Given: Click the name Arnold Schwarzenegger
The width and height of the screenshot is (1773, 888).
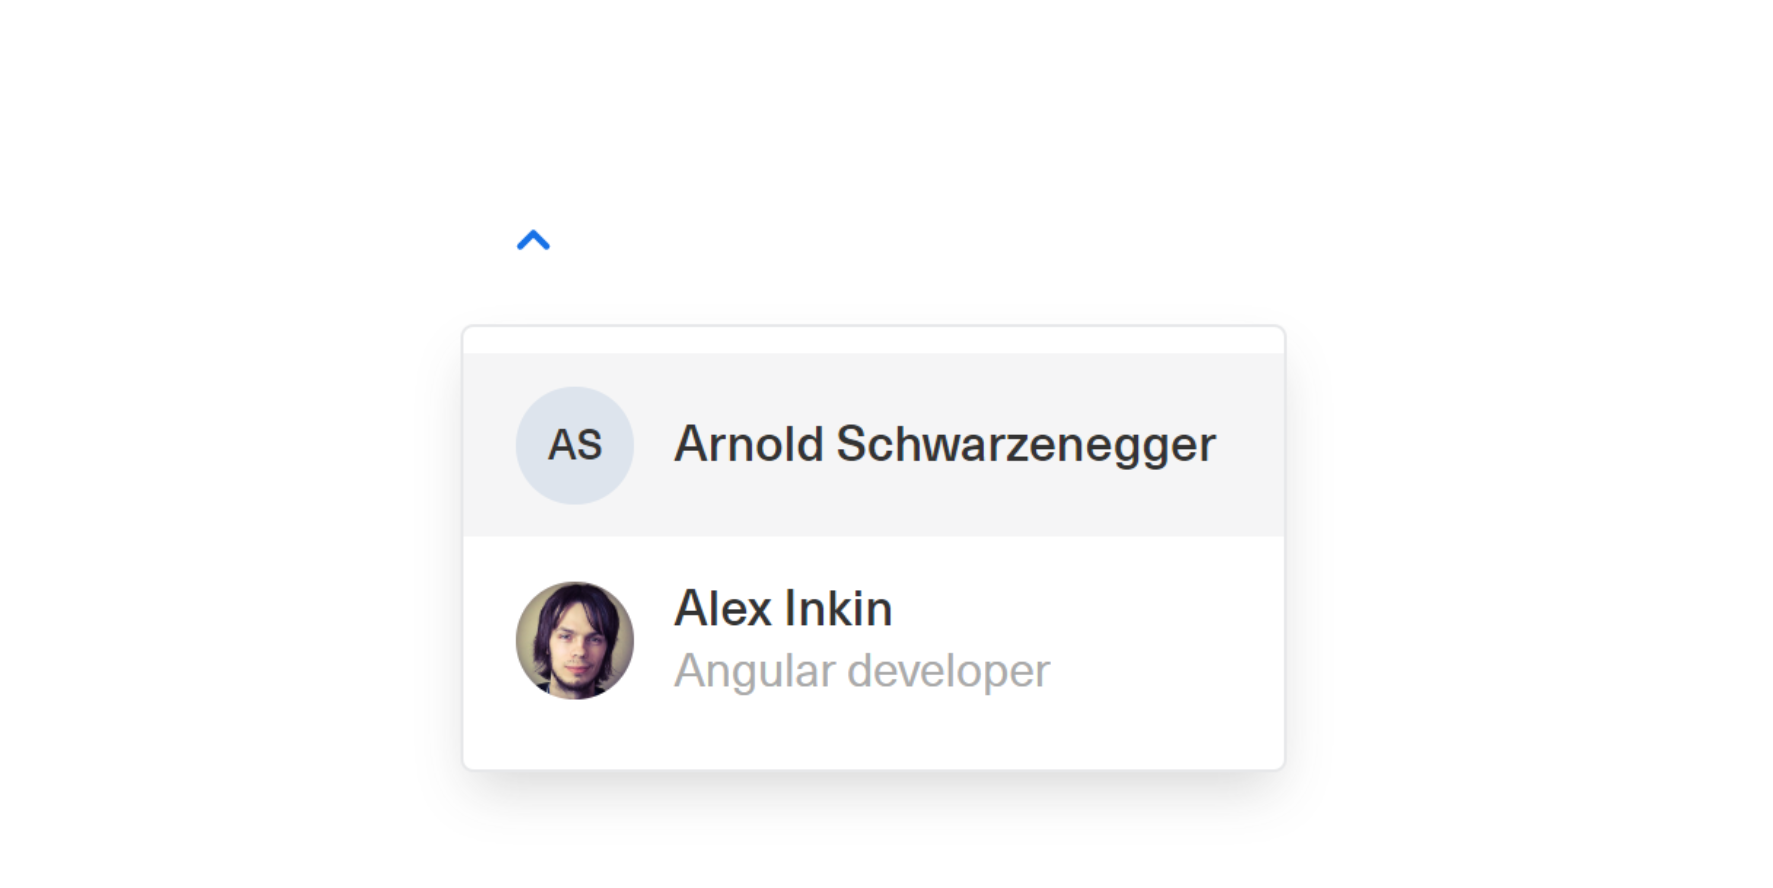Looking at the screenshot, I should [945, 443].
